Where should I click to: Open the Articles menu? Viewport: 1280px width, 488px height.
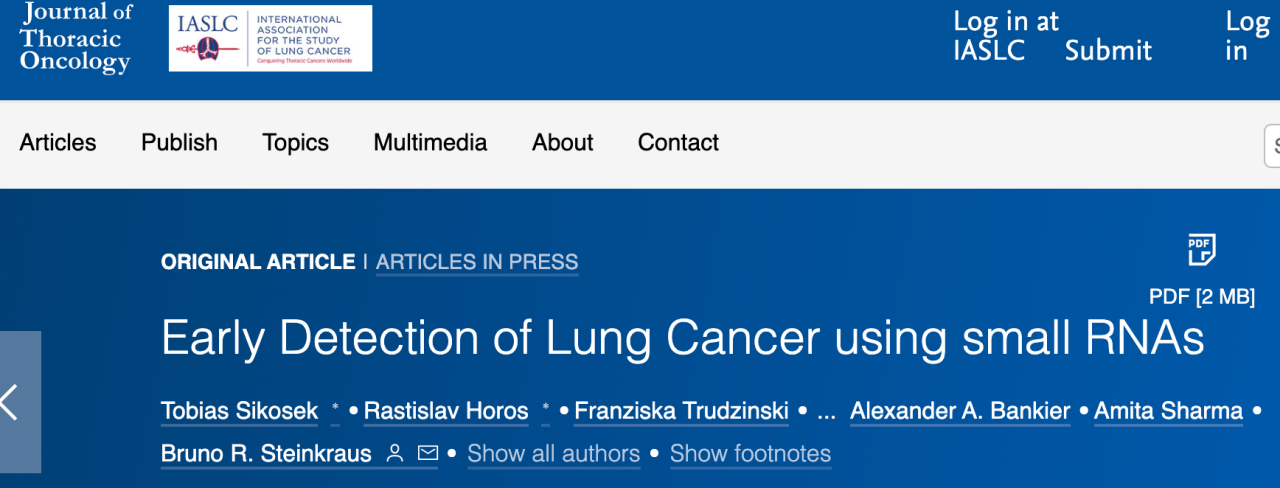point(58,143)
